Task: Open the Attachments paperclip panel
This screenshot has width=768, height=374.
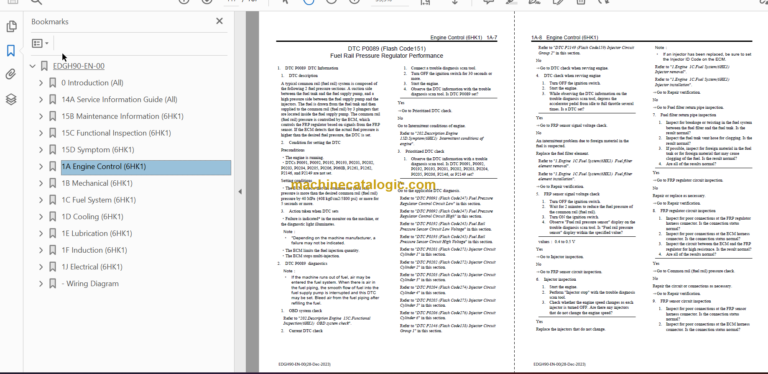Action: coord(11,74)
